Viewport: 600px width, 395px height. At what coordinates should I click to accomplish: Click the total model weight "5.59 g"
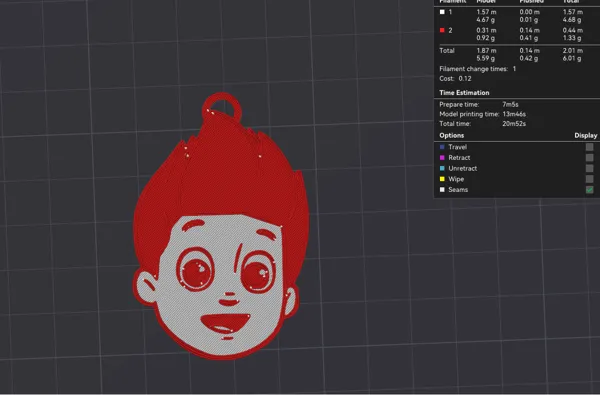tap(486, 58)
